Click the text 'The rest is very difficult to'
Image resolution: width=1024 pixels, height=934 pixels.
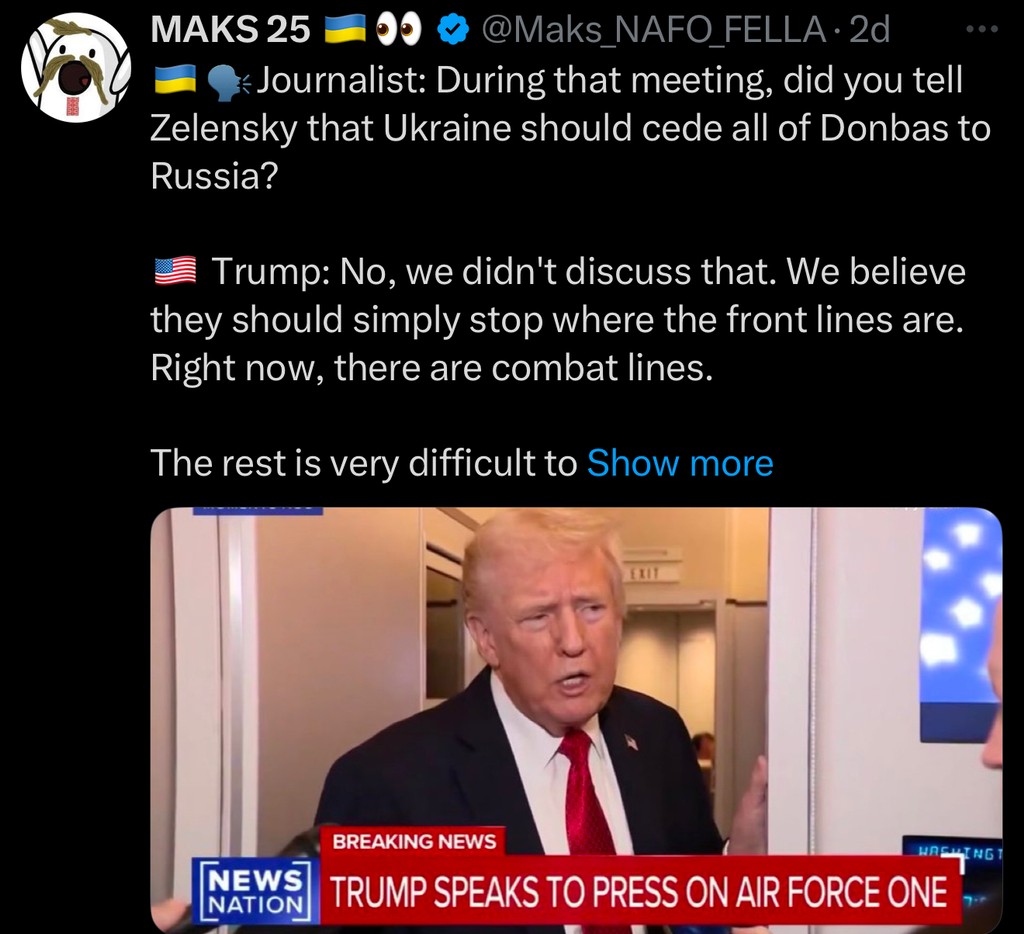[364, 463]
